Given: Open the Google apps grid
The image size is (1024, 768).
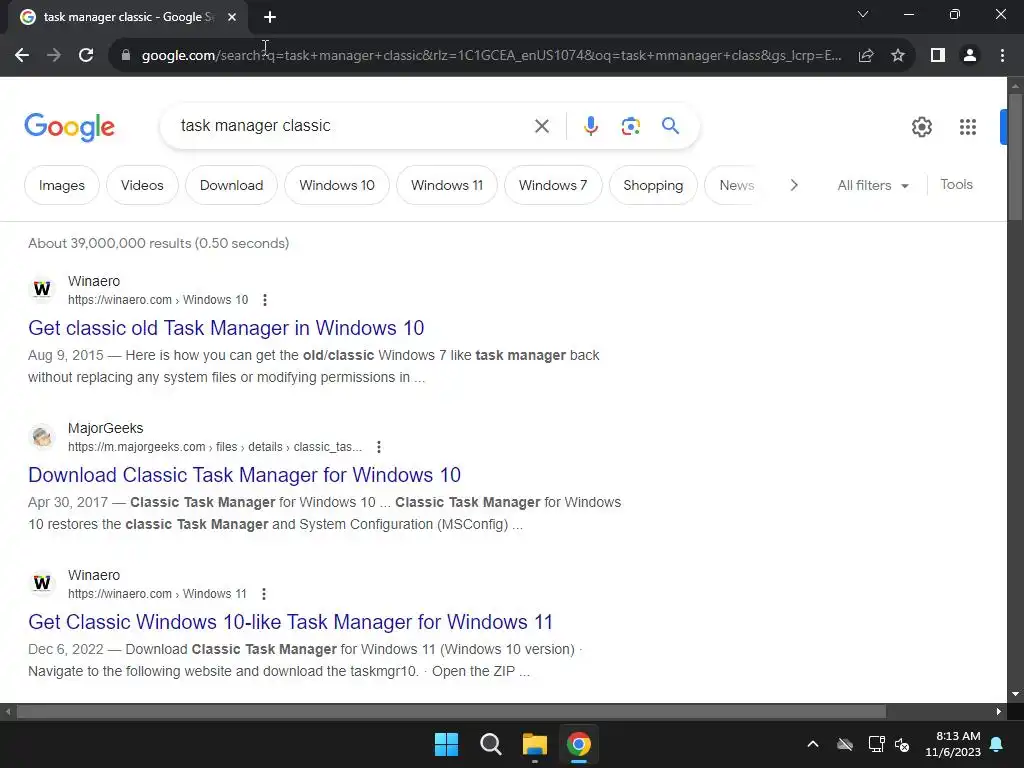Looking at the screenshot, I should coord(968,127).
